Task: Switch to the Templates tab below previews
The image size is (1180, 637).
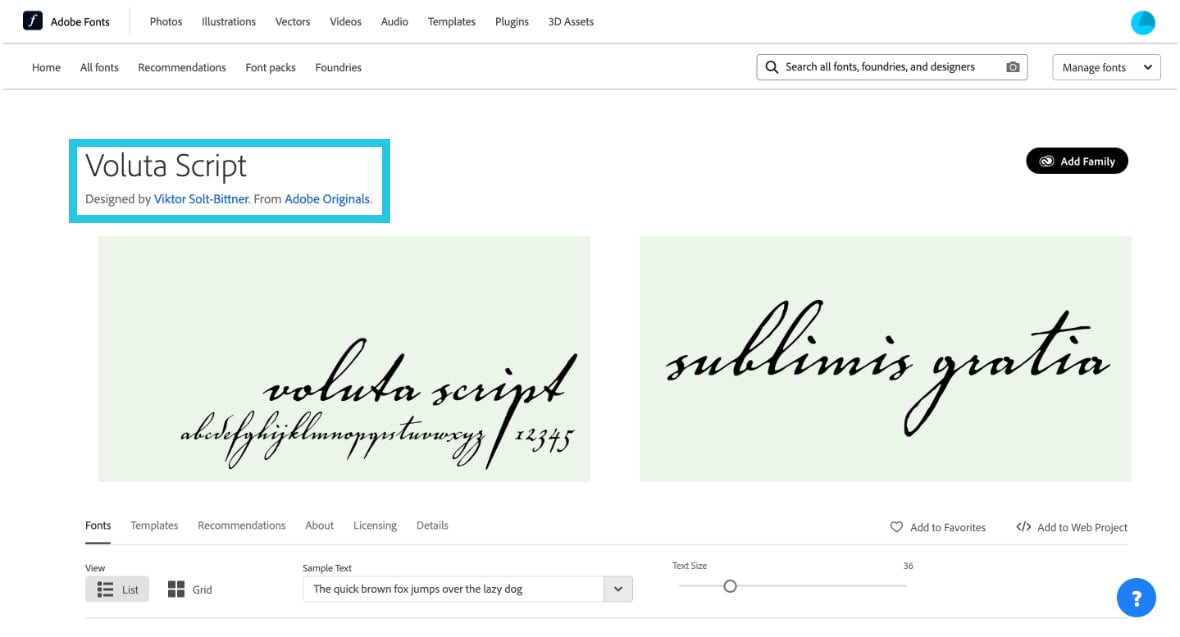Action: pyautogui.click(x=154, y=526)
